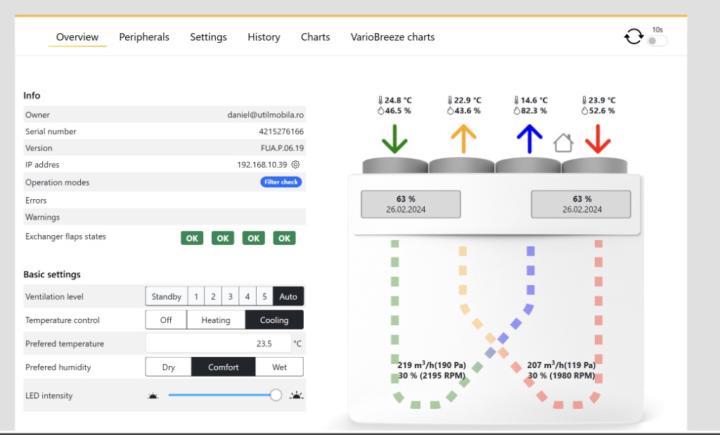This screenshot has height=435, width=720.
Task: Click the house icon between arrows
Action: tap(563, 143)
